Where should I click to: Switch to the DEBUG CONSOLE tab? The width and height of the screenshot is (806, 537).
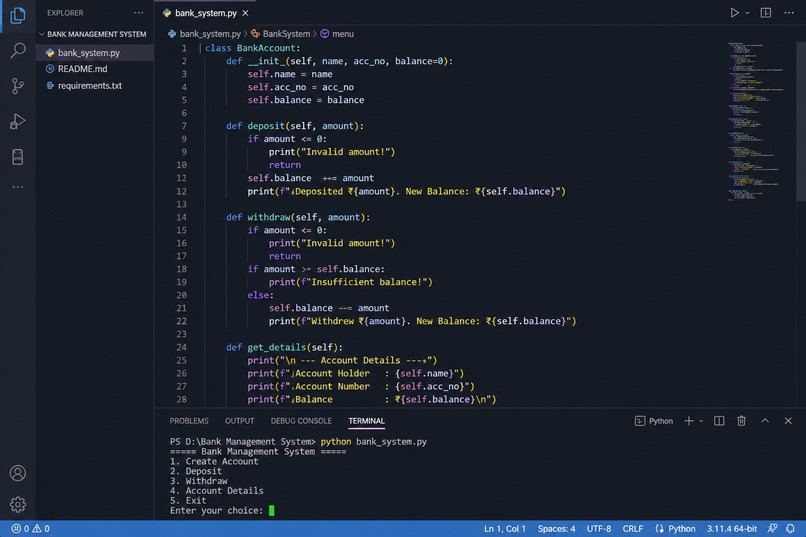tap(301, 421)
